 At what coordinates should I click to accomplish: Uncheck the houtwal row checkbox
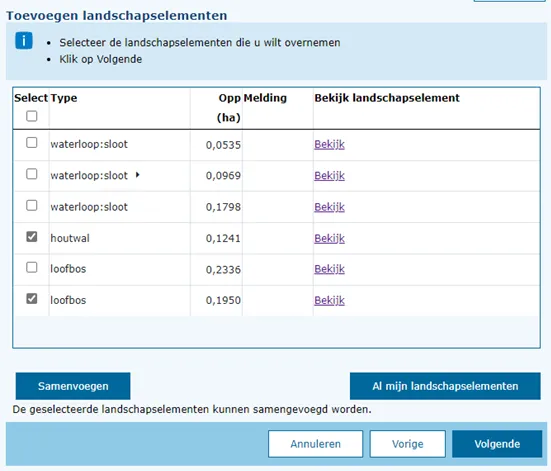pyautogui.click(x=32, y=237)
